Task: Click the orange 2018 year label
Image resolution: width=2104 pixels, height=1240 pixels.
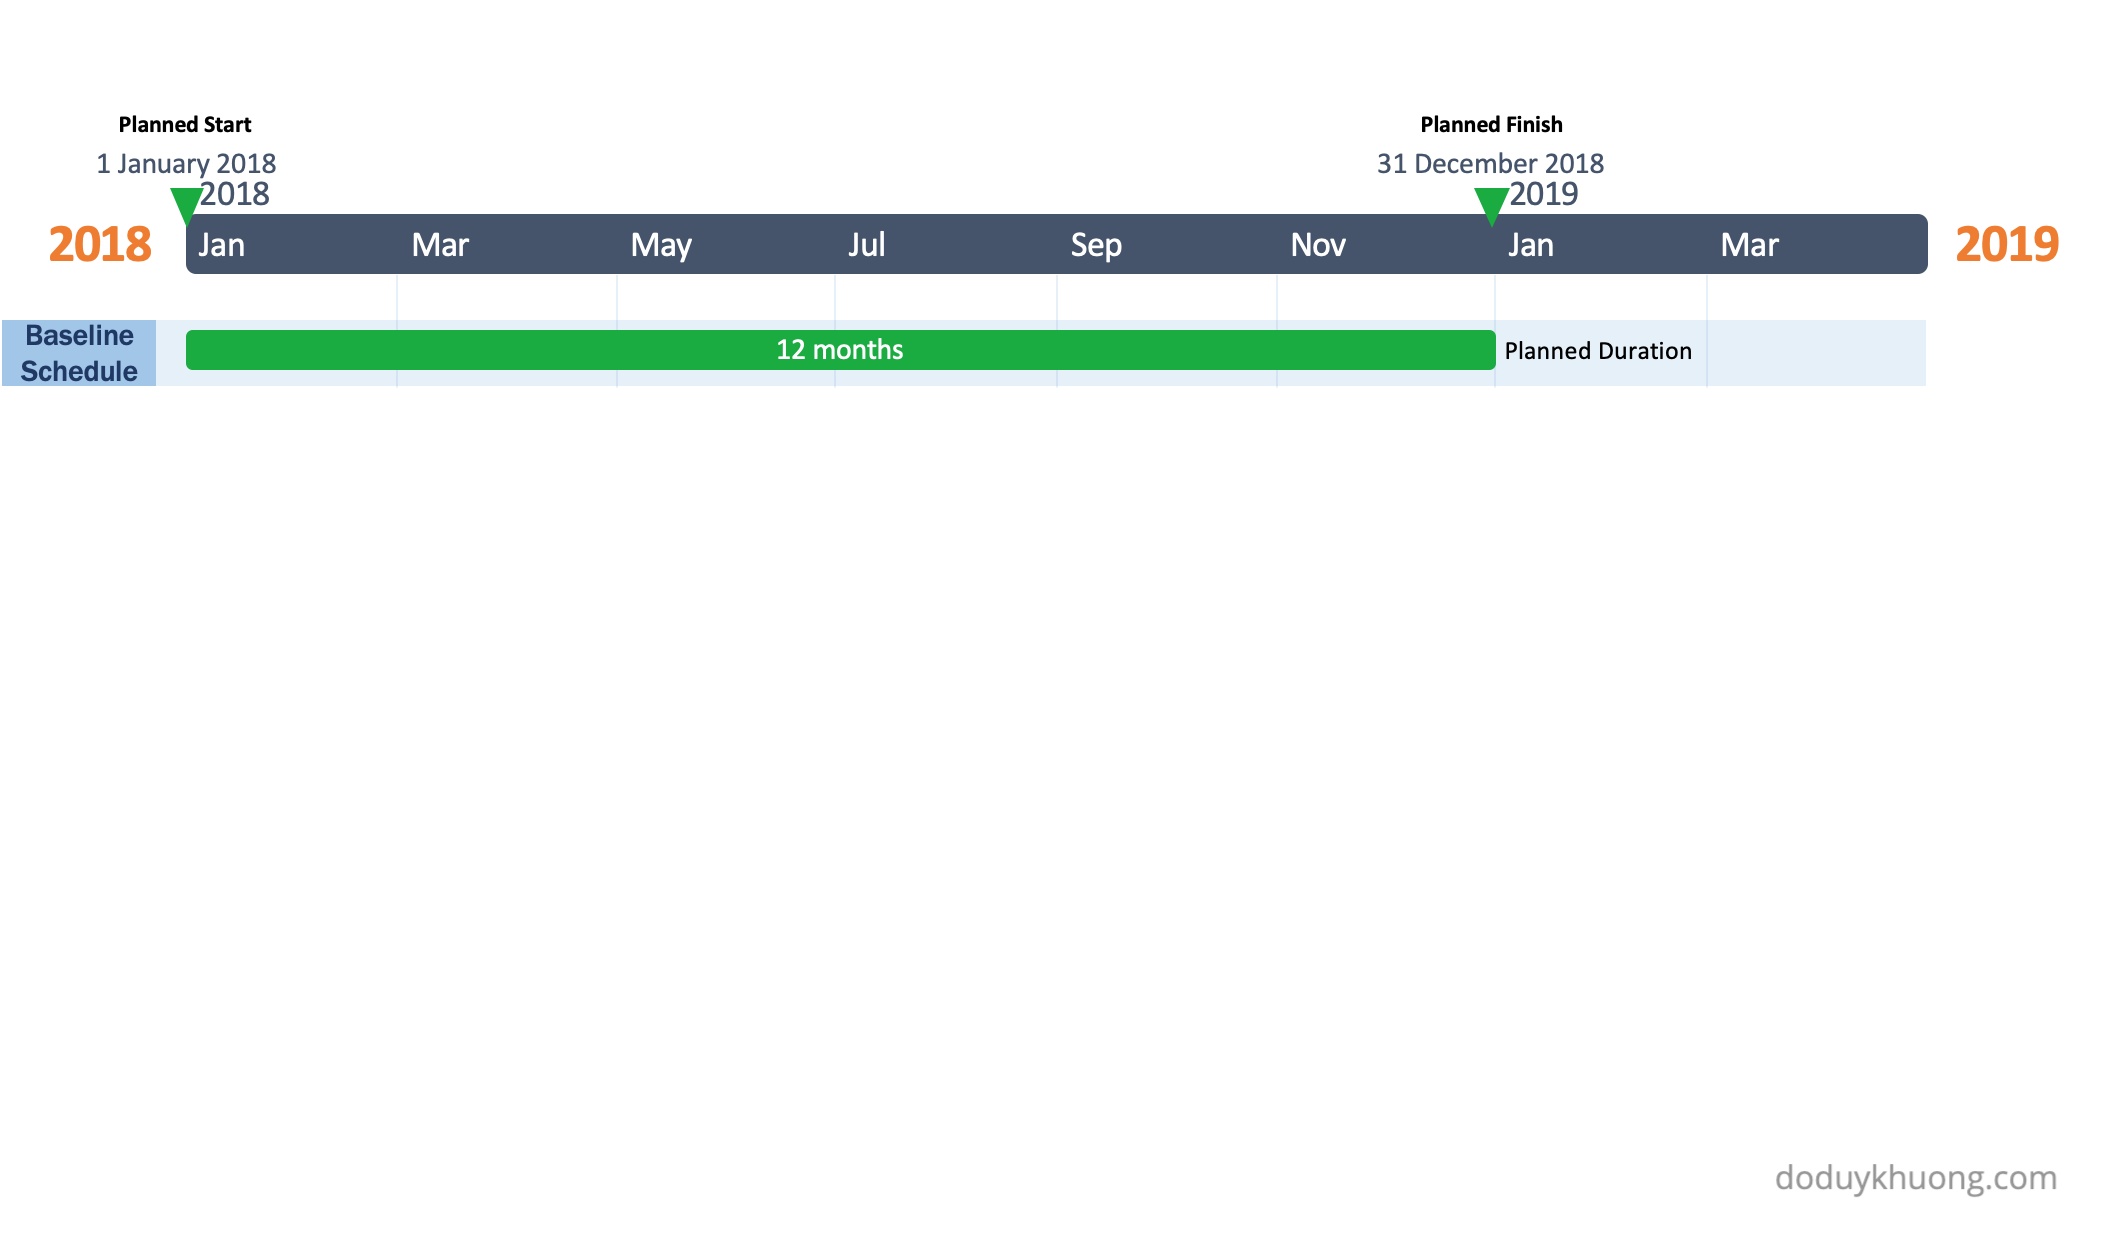Action: click(x=100, y=245)
